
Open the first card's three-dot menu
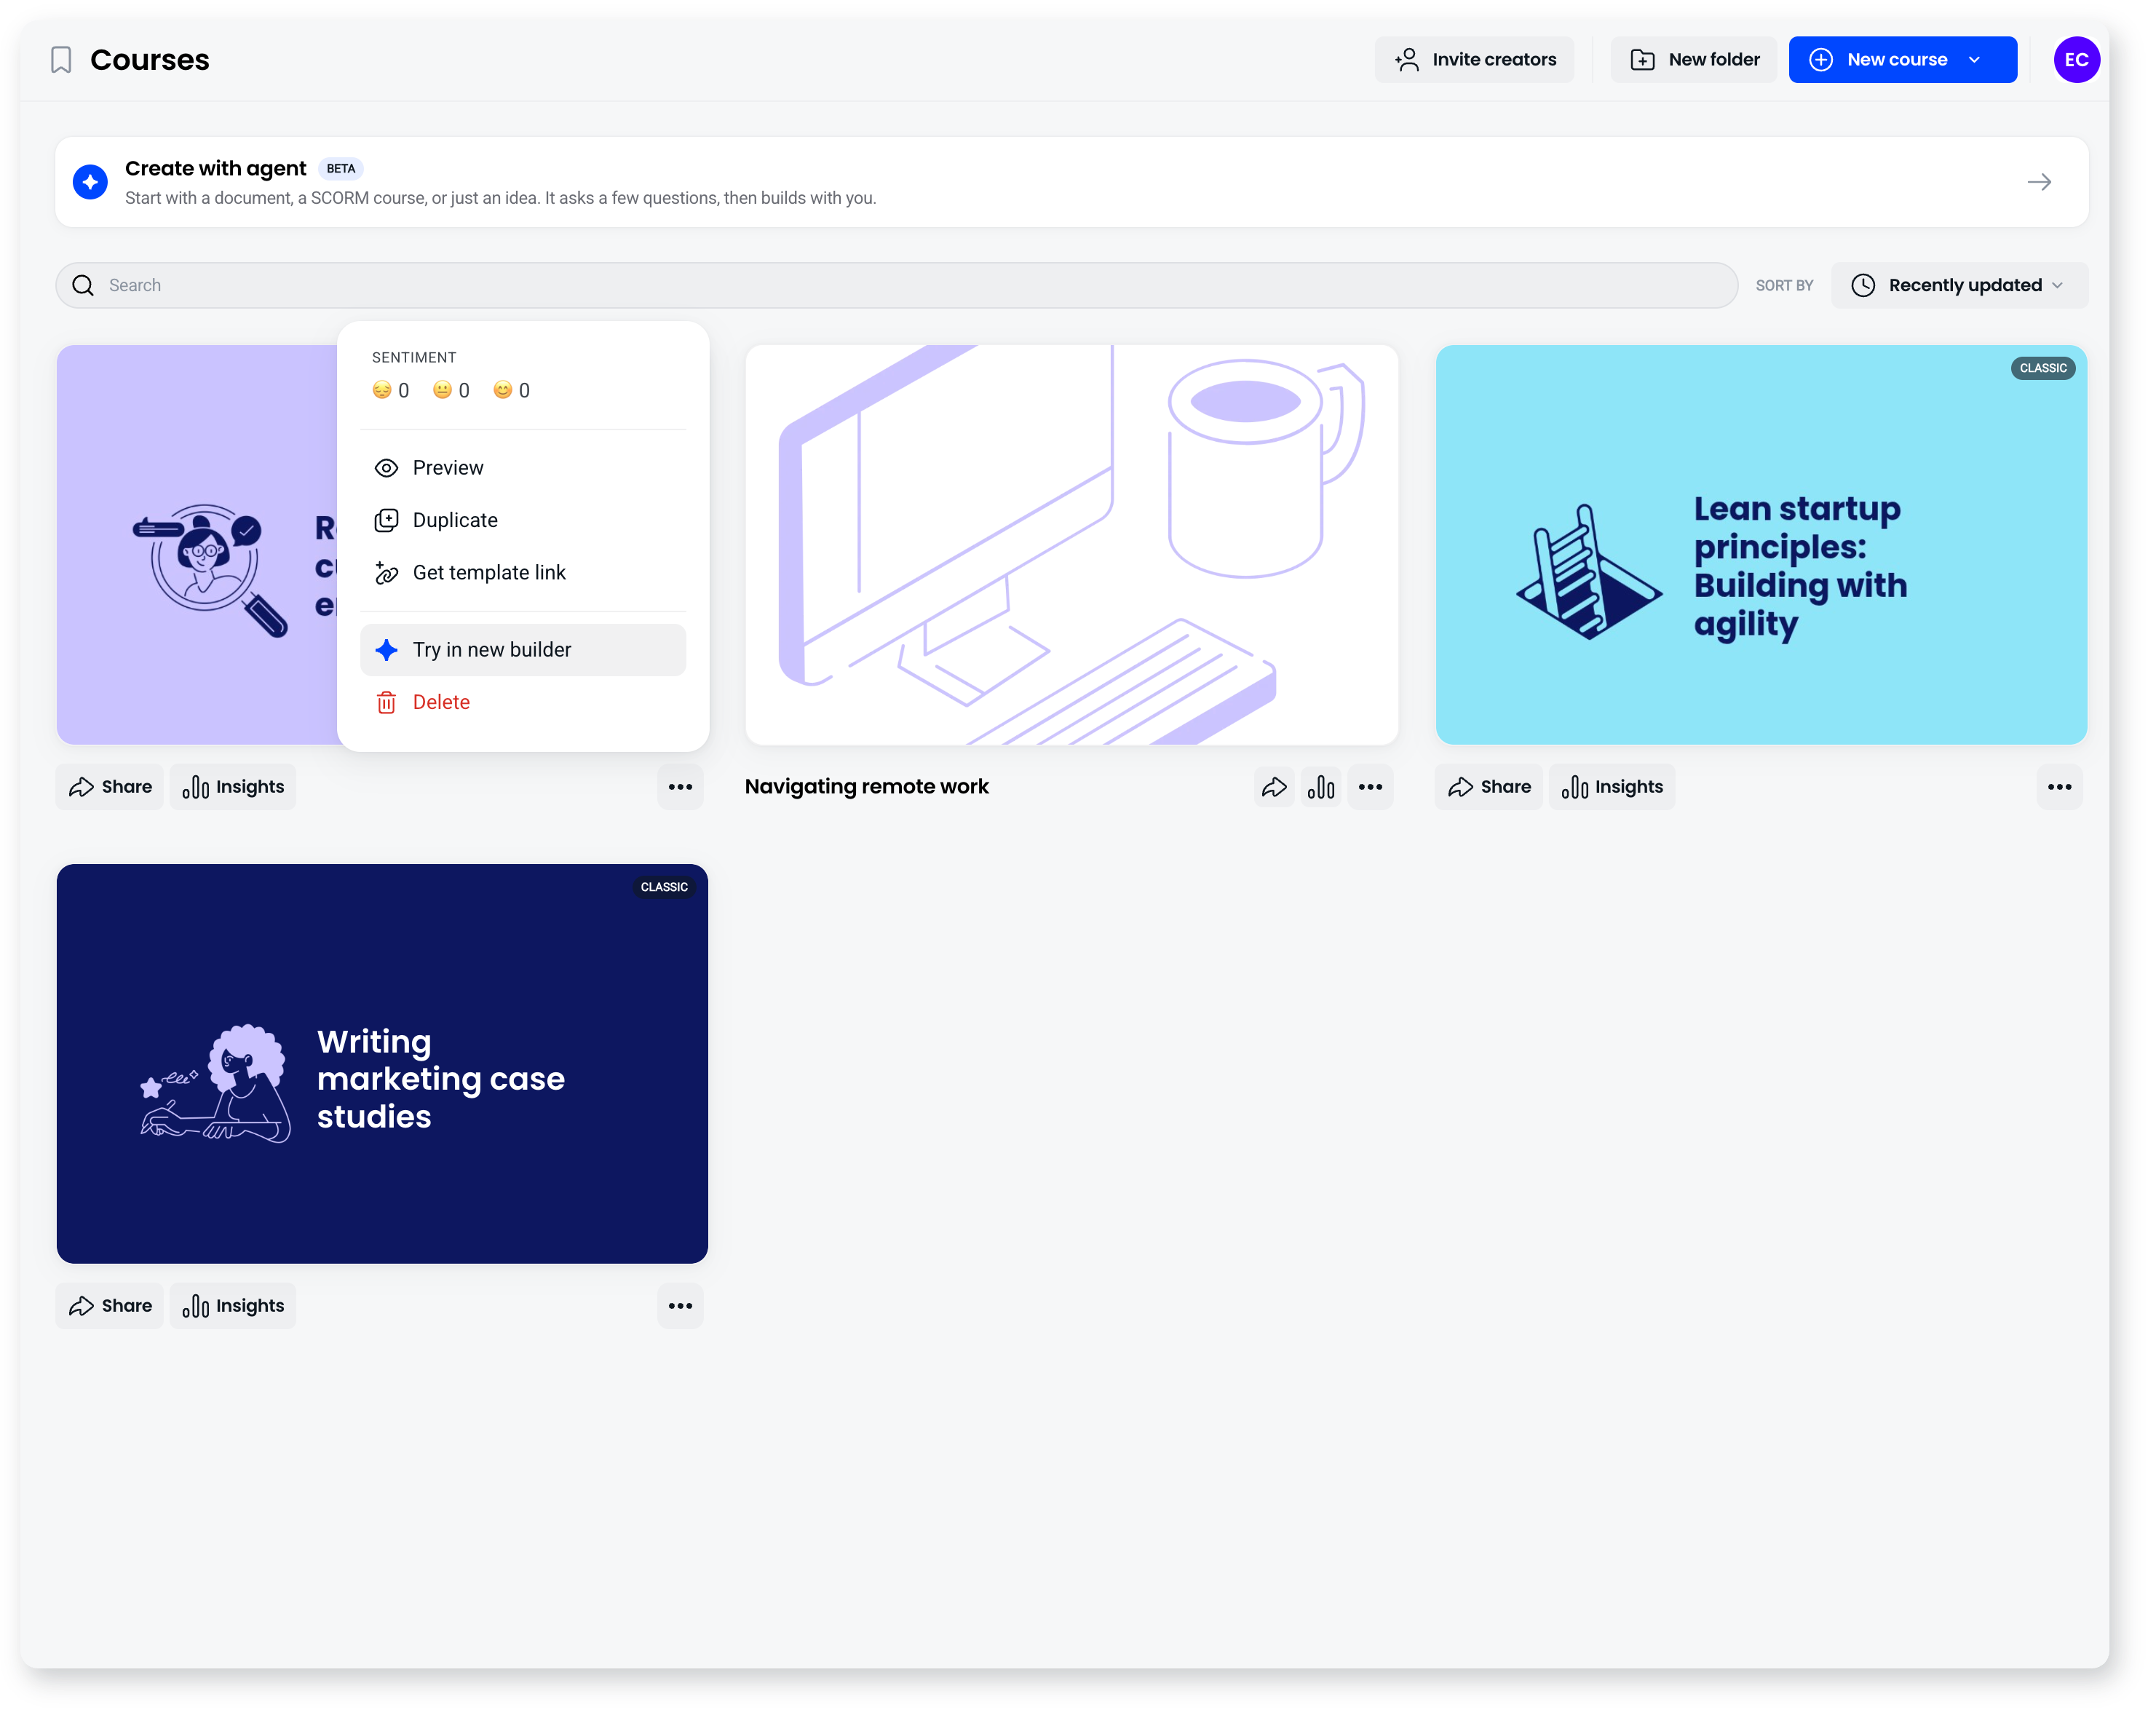click(680, 787)
